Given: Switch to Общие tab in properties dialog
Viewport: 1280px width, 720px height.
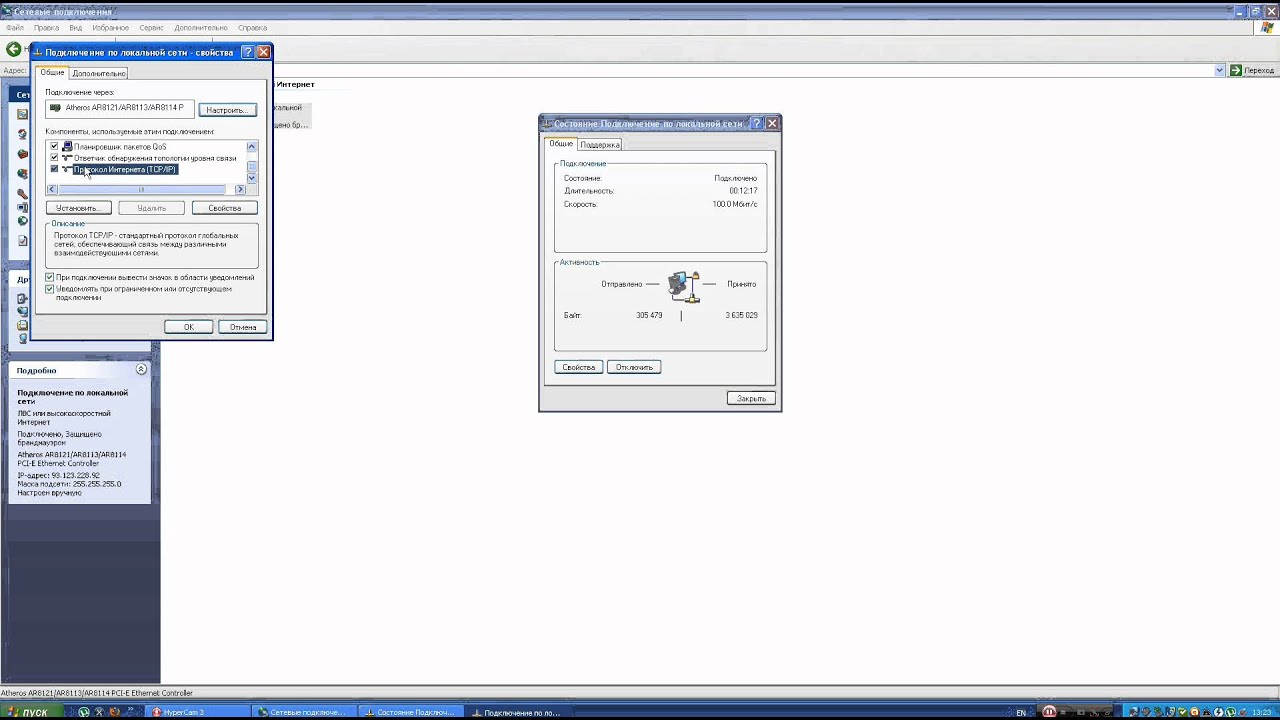Looking at the screenshot, I should click(52, 73).
